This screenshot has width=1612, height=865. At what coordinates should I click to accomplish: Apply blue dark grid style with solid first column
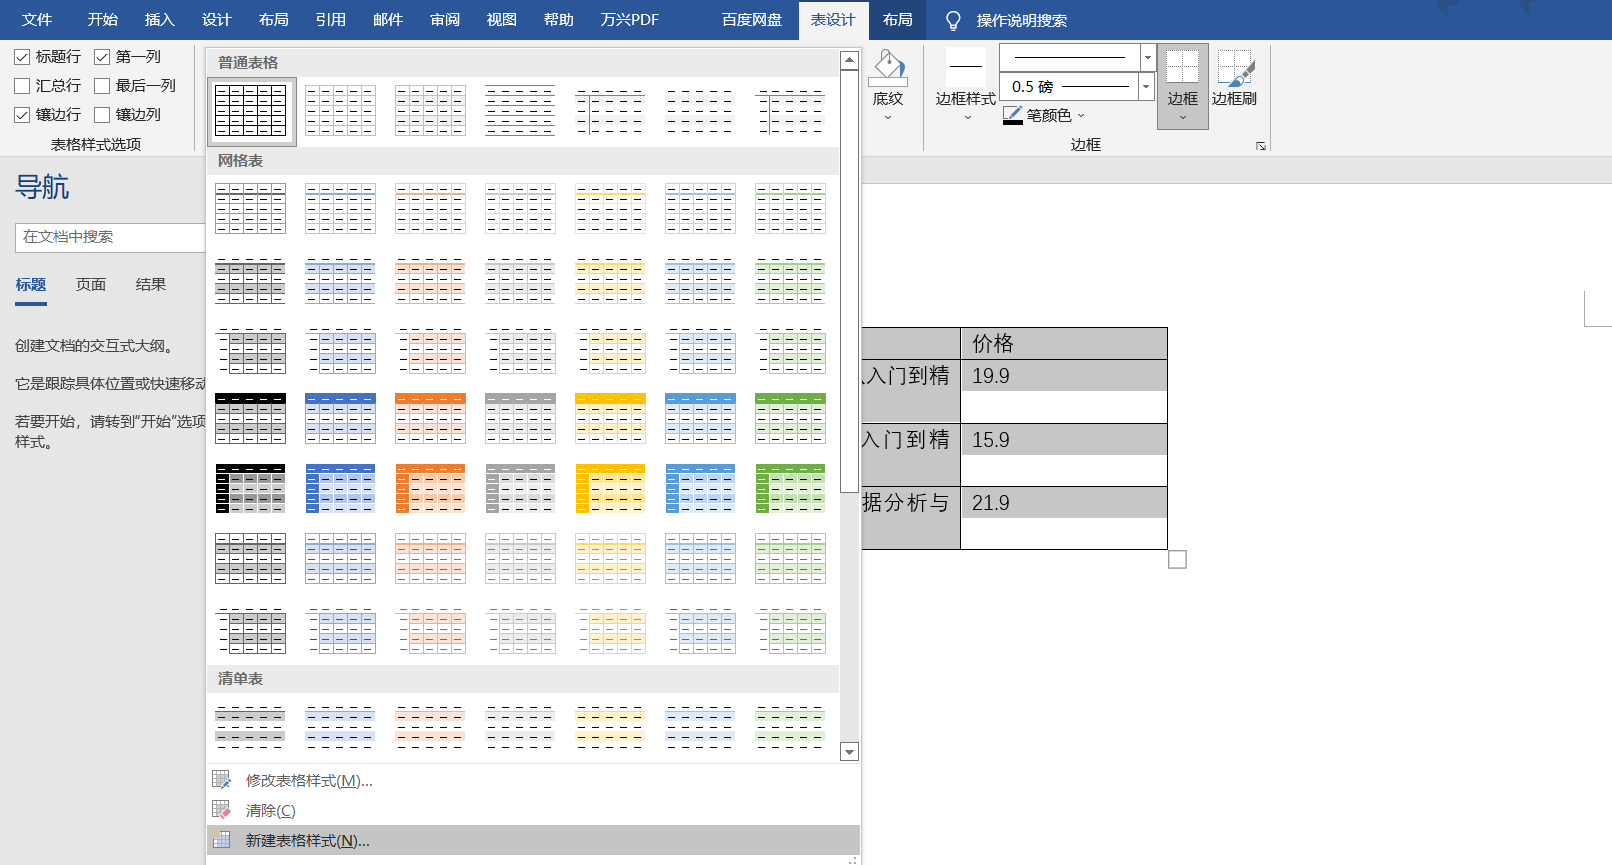coord(341,488)
